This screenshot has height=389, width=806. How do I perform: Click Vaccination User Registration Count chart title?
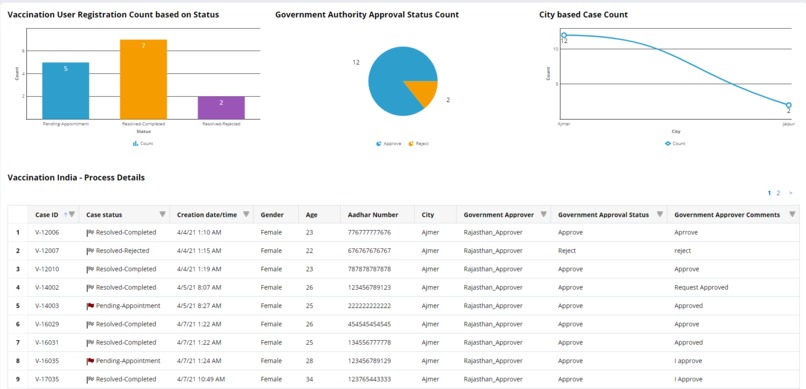pos(113,15)
